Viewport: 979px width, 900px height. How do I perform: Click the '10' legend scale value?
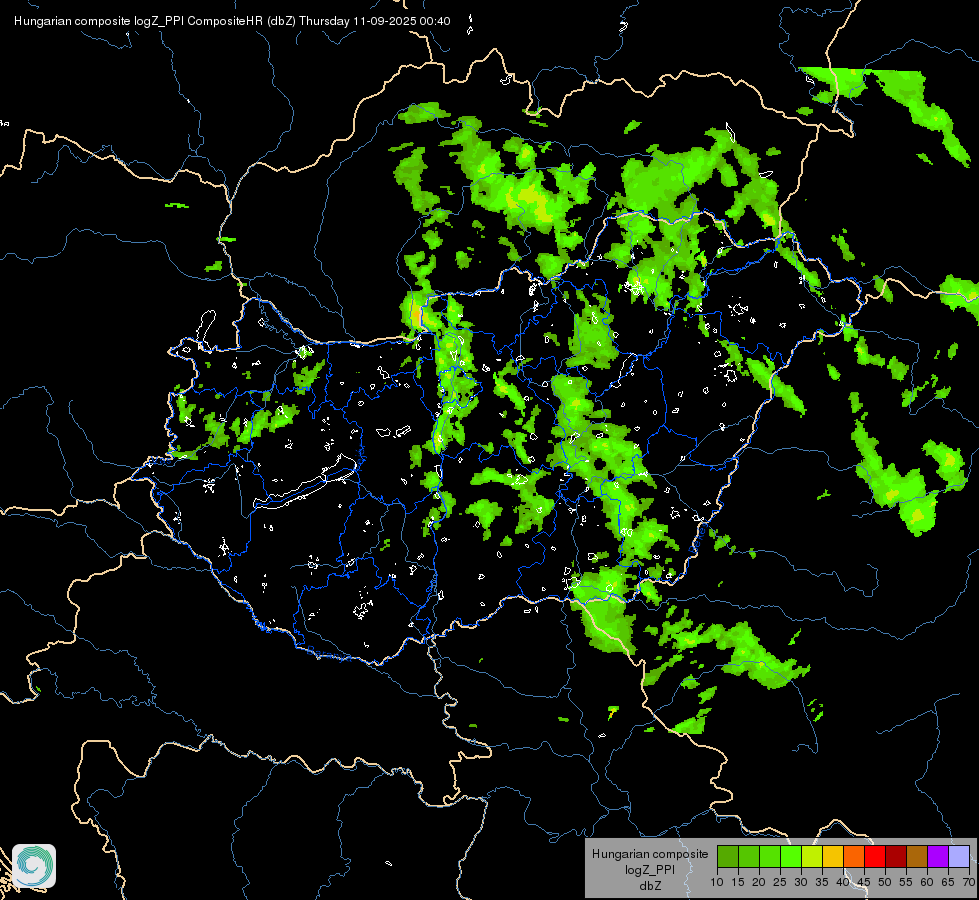[x=717, y=882]
